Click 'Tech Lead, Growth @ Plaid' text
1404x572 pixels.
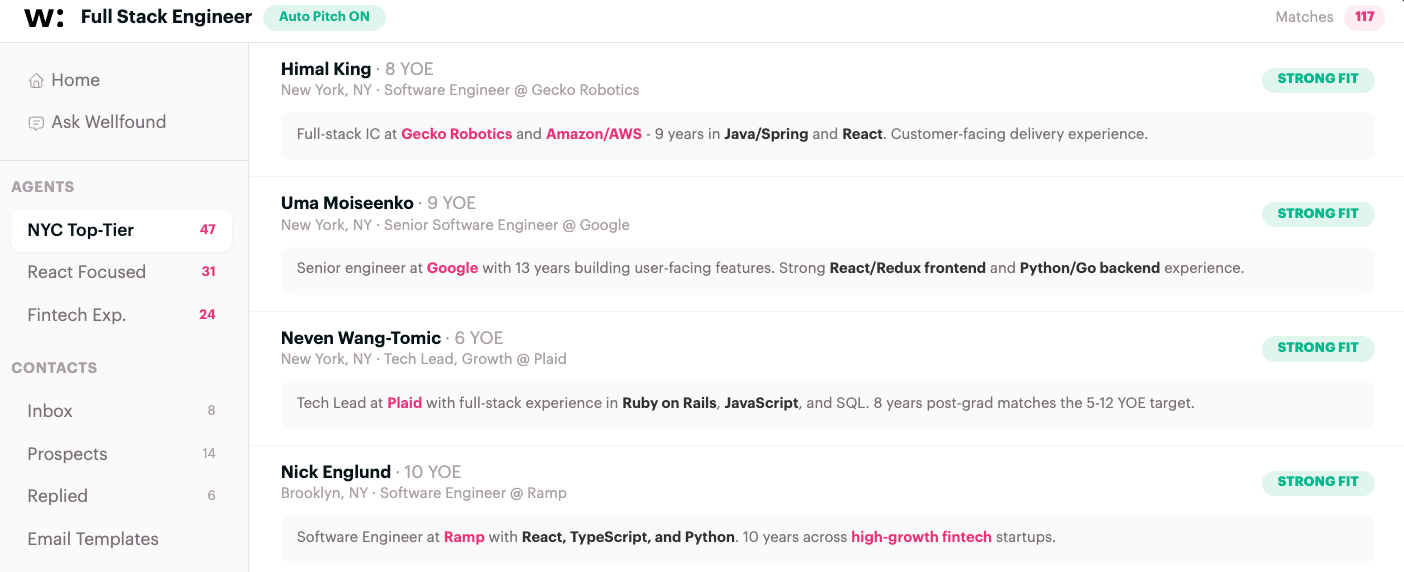[475, 359]
